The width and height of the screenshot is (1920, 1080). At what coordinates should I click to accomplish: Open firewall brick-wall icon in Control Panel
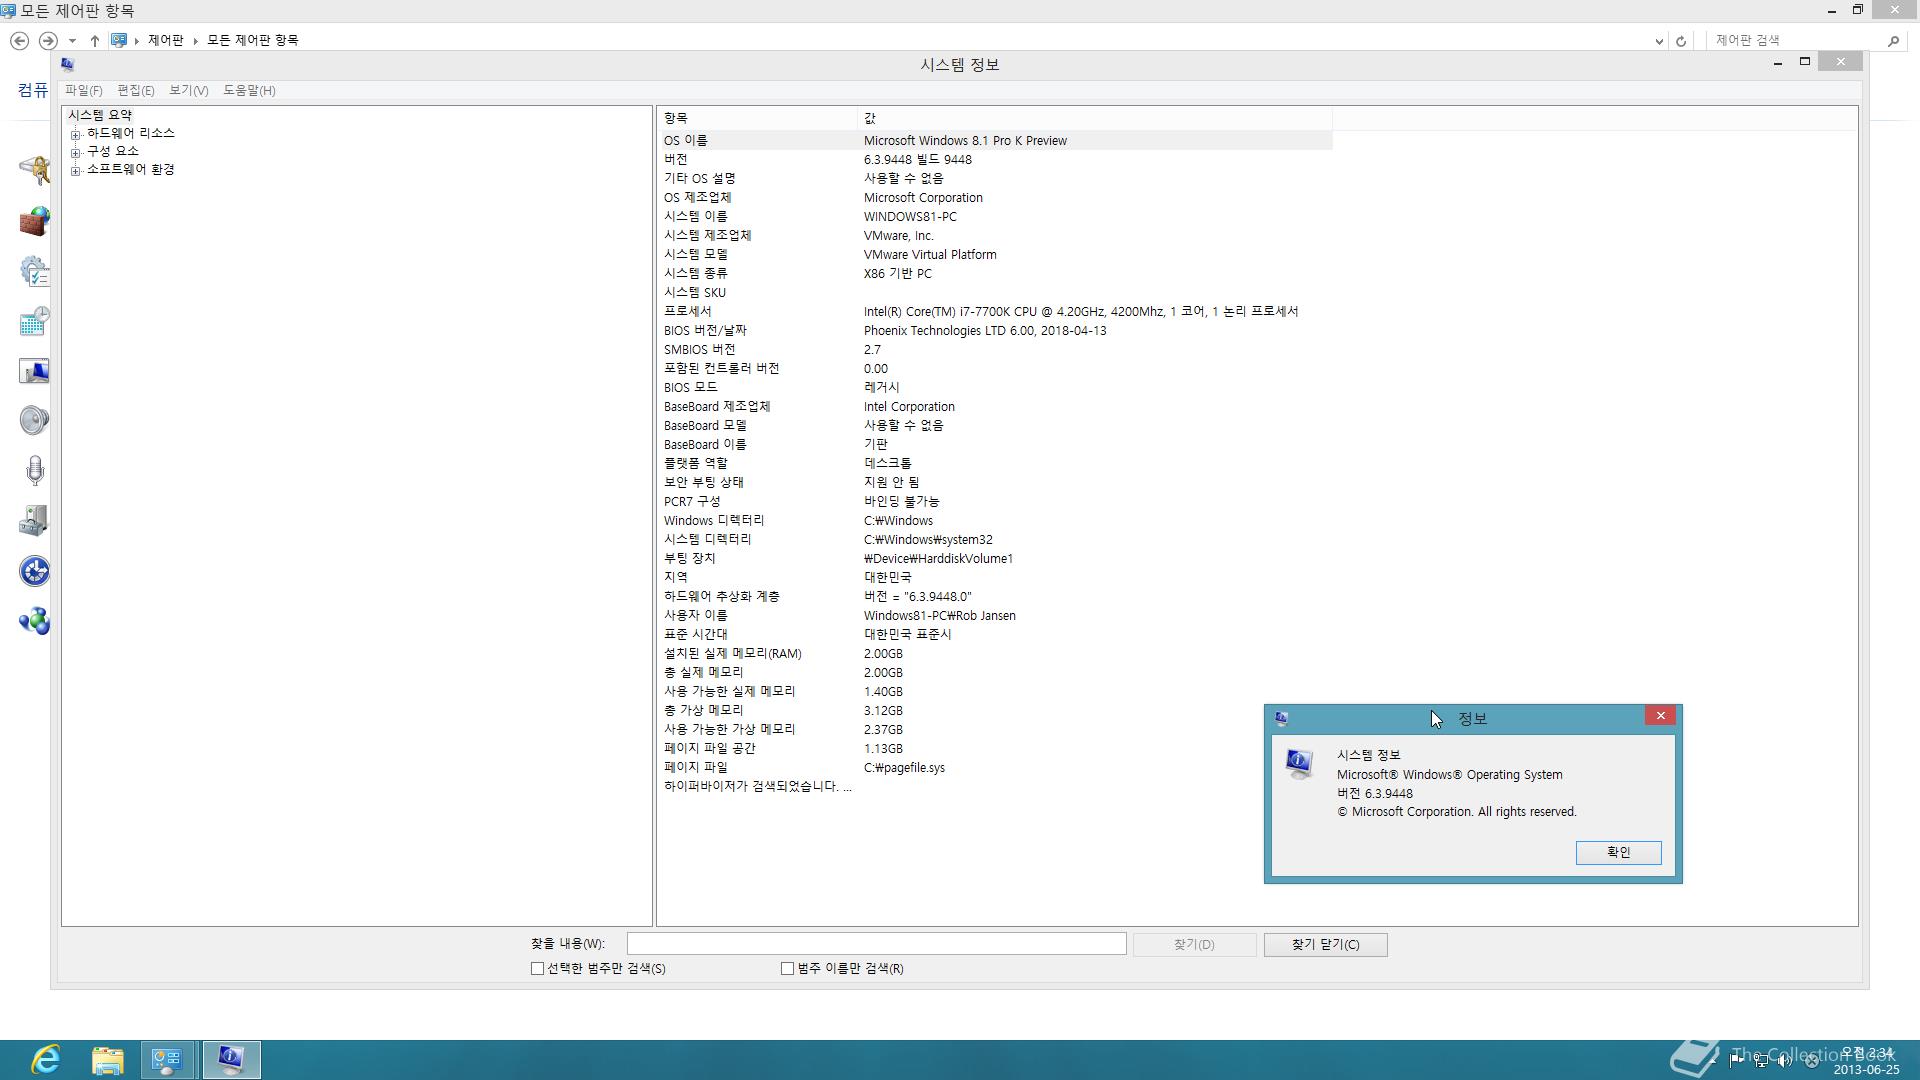click(34, 221)
